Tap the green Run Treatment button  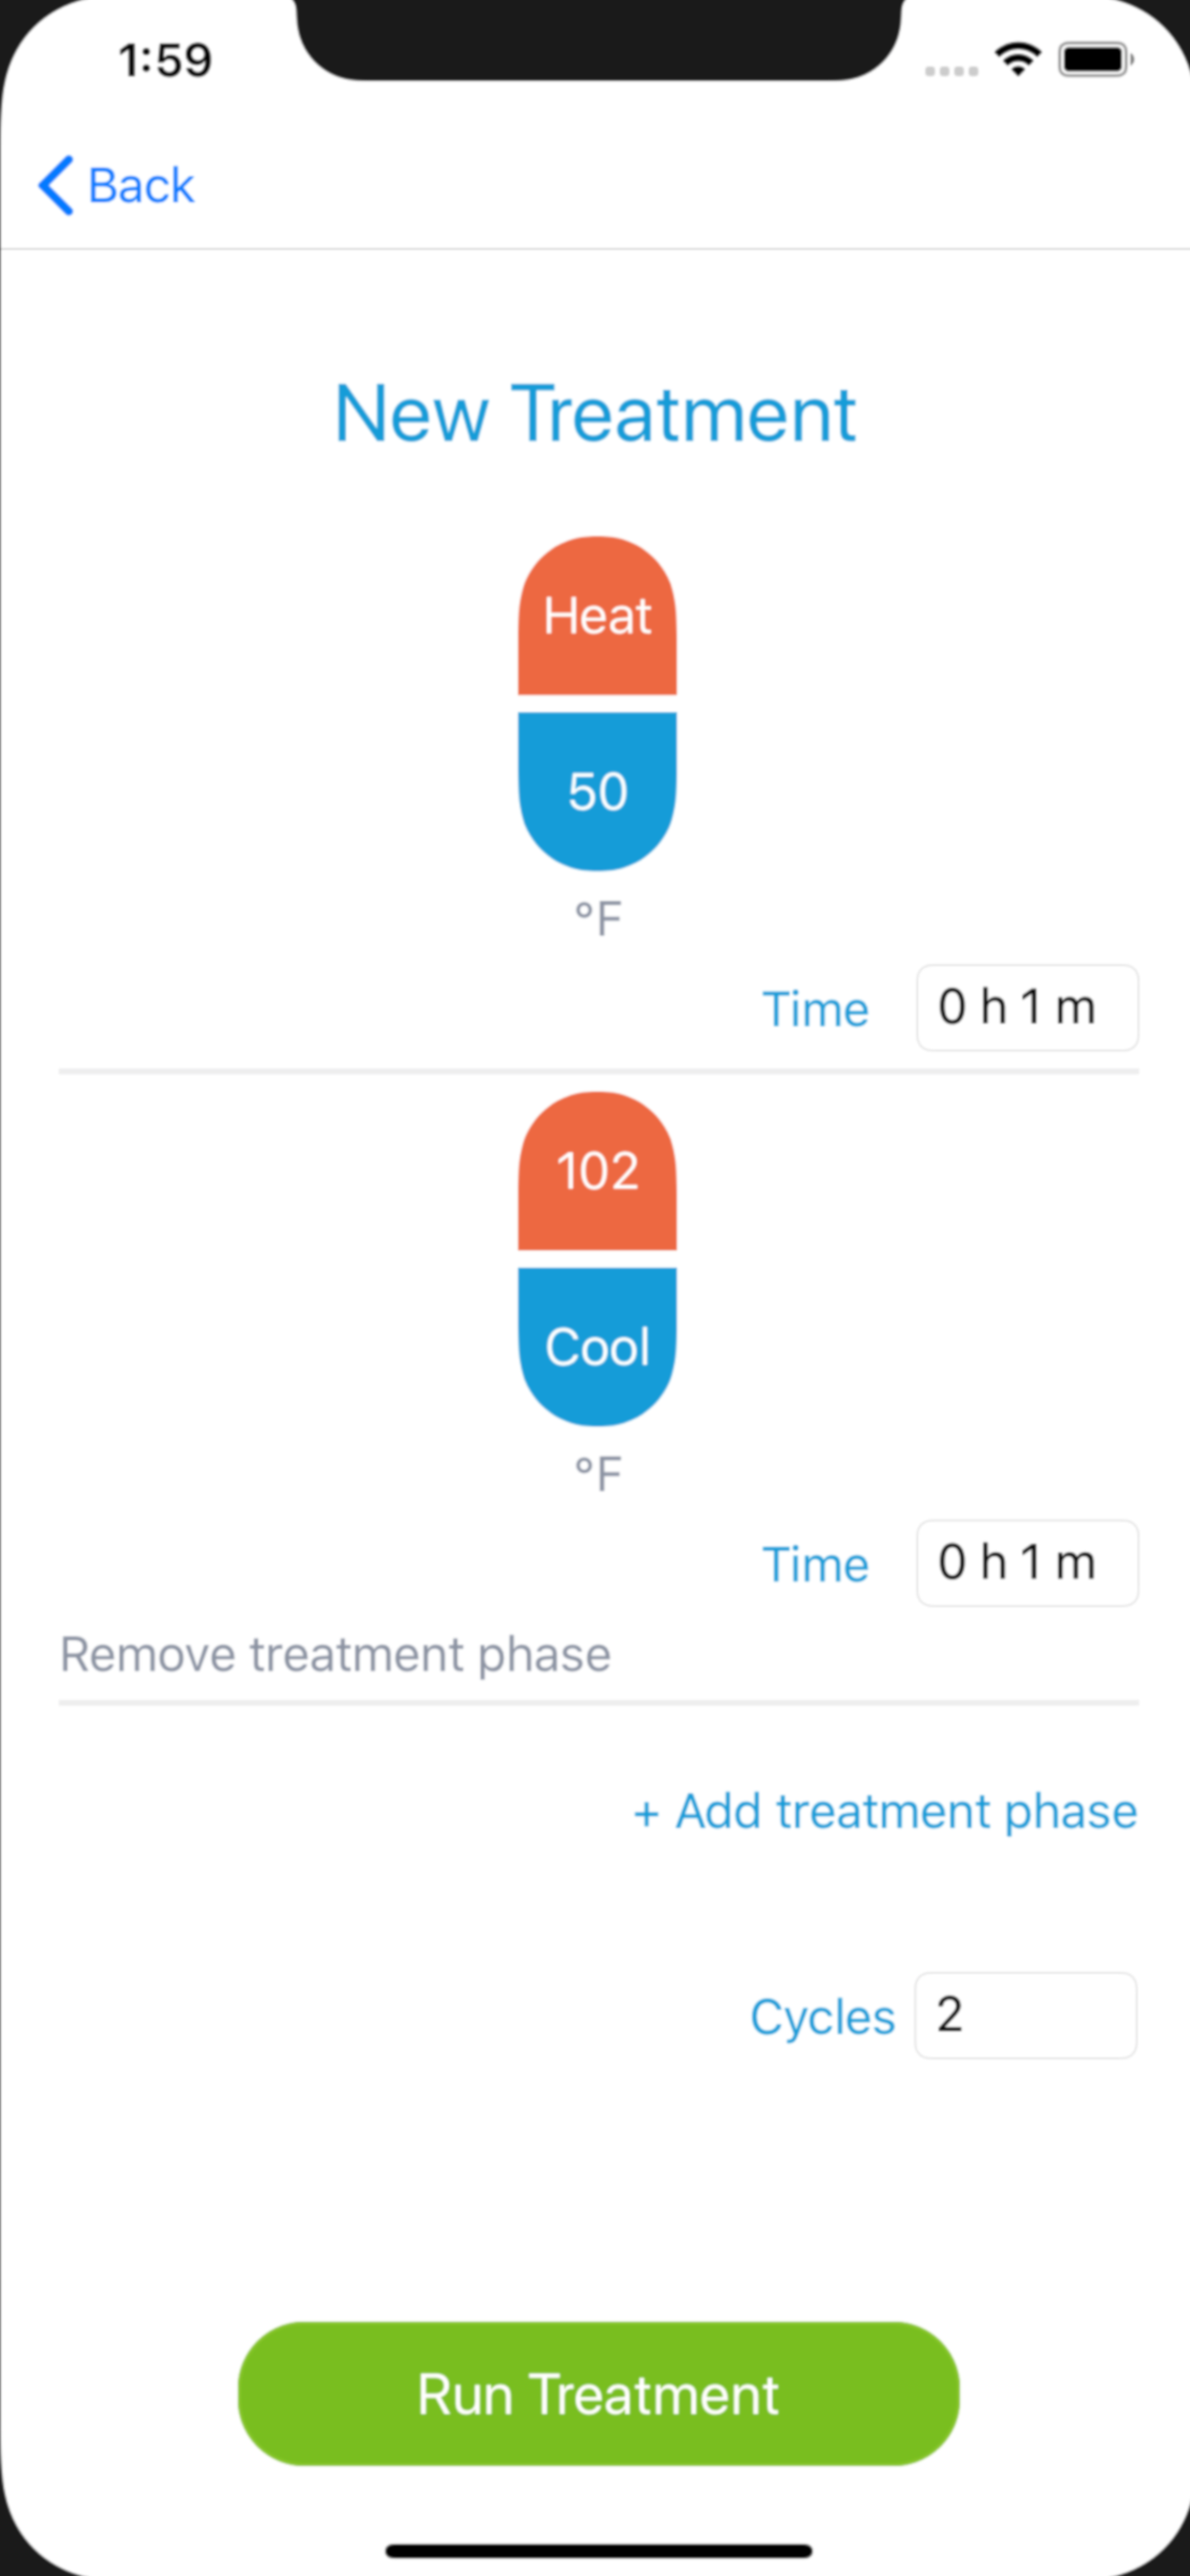coord(598,2394)
